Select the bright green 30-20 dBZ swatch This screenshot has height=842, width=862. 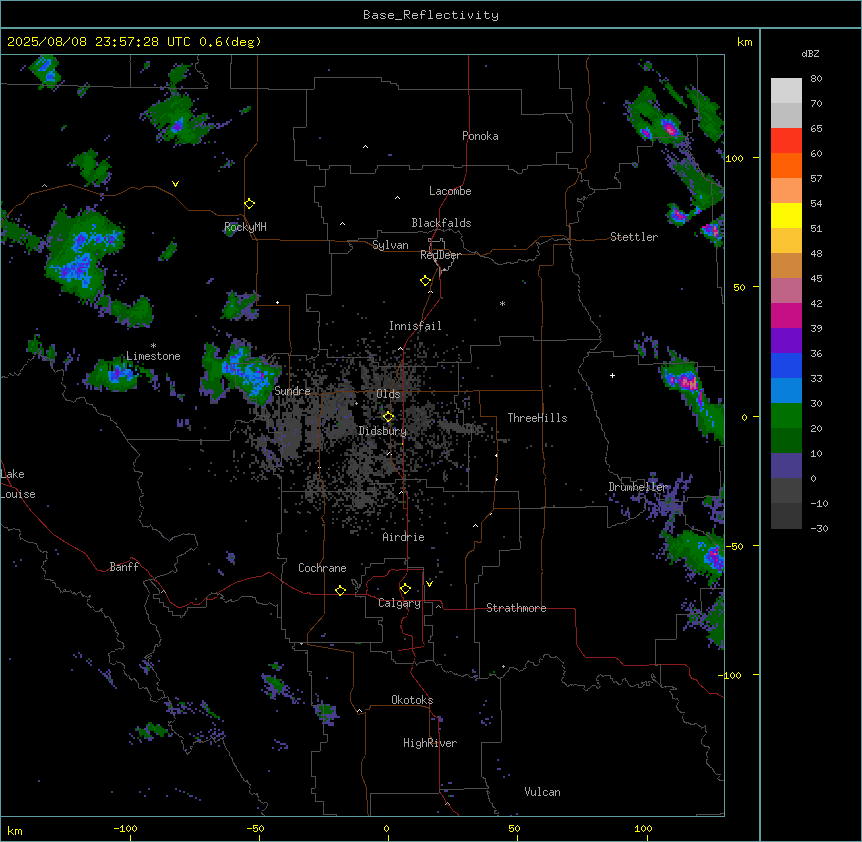point(786,416)
